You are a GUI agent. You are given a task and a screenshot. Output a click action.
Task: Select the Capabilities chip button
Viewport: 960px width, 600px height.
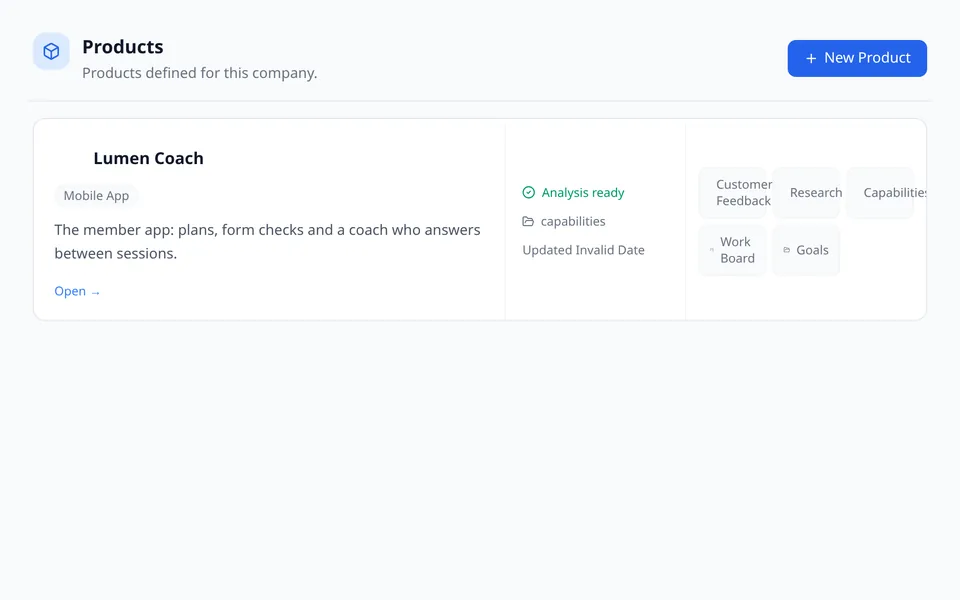pyautogui.click(x=880, y=192)
